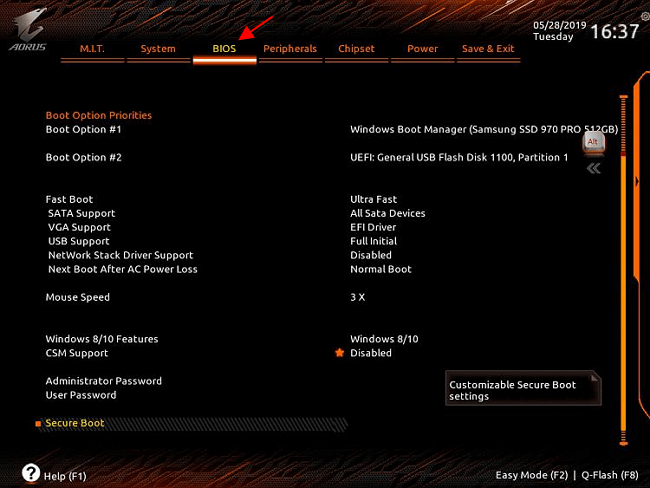The image size is (650, 488).
Task: Click the Customizable Secure Boot settings tooltip
Action: 523,388
